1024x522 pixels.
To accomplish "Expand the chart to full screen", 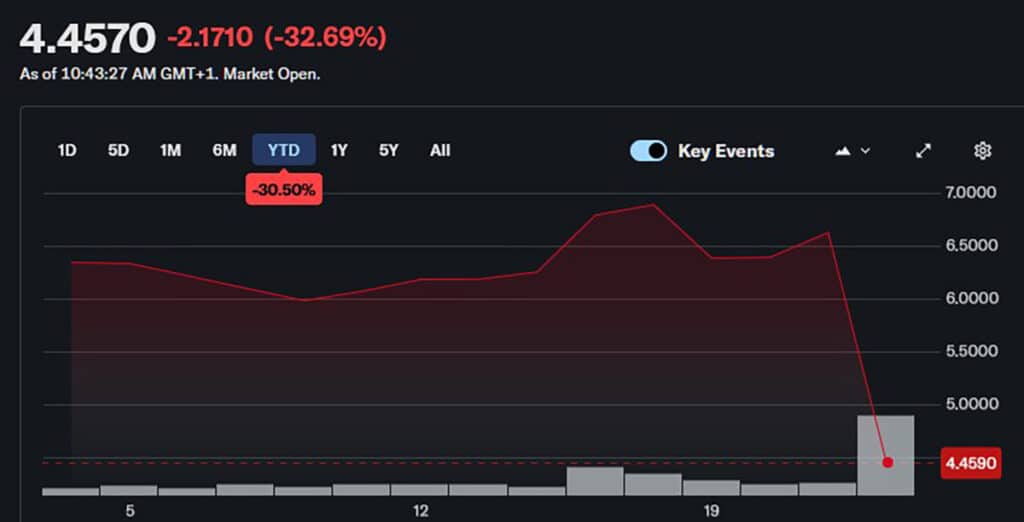I will pyautogui.click(x=922, y=151).
